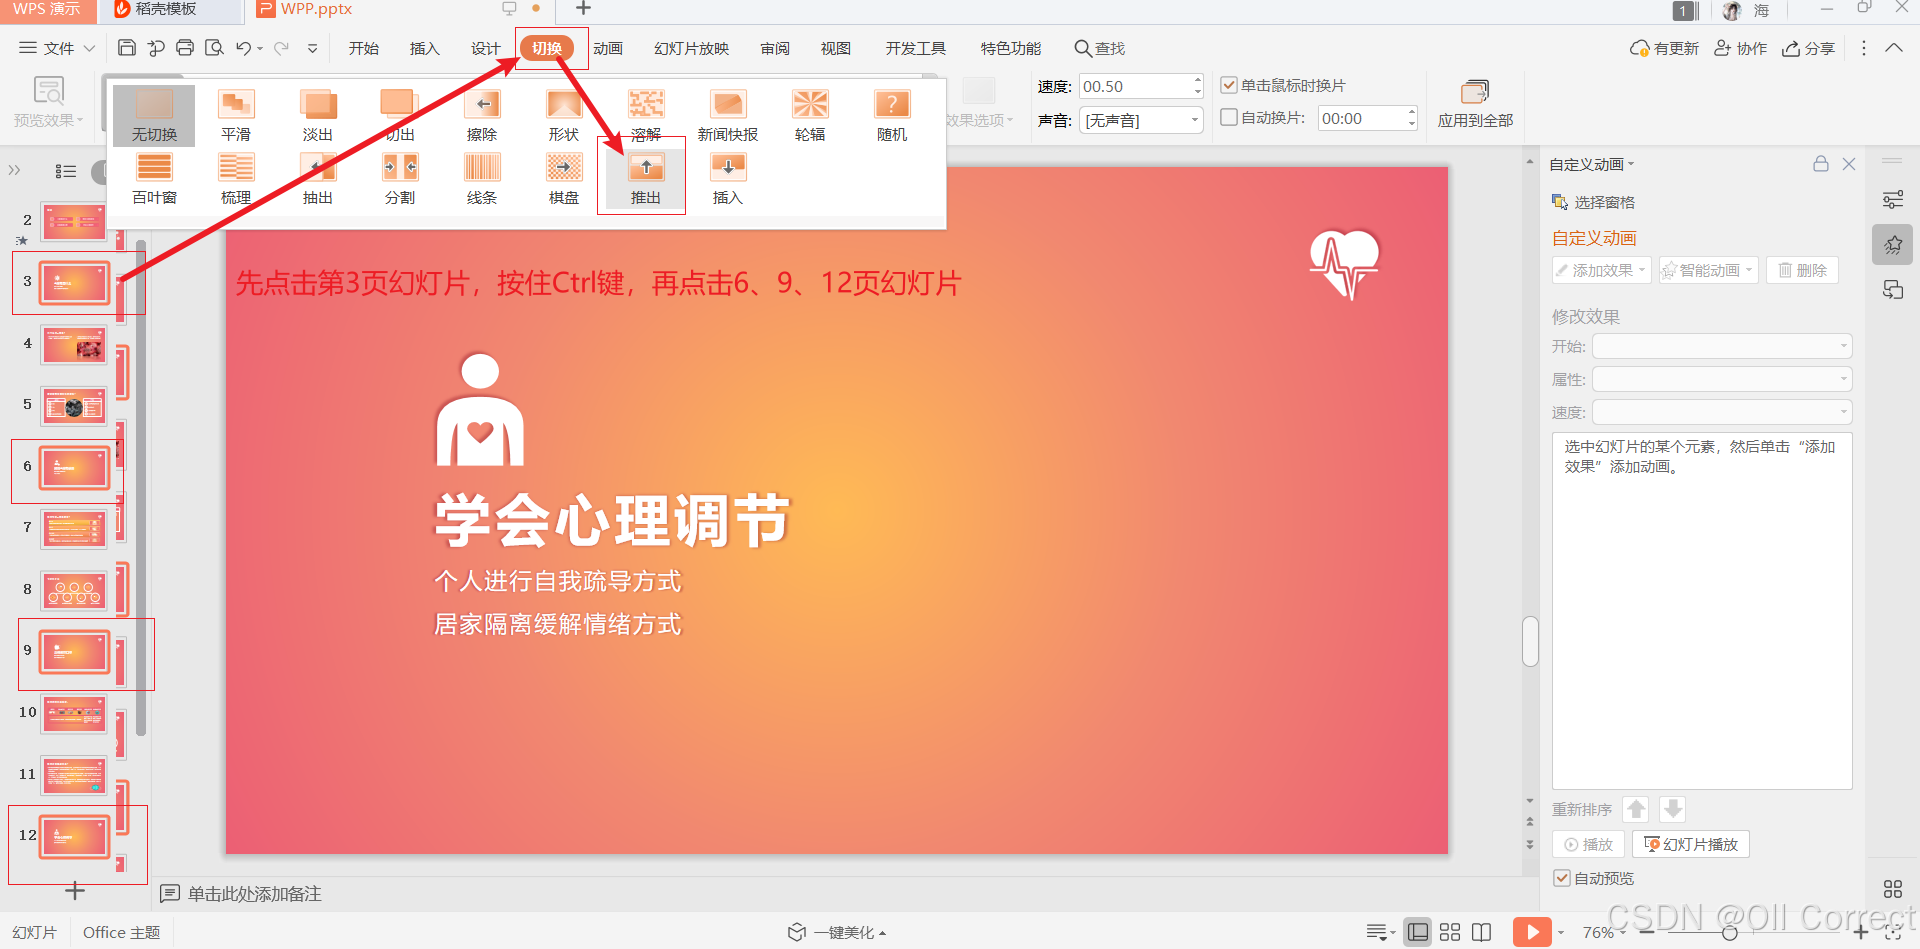
Task: Click the 协作 collaborate button
Action: pos(1741,48)
